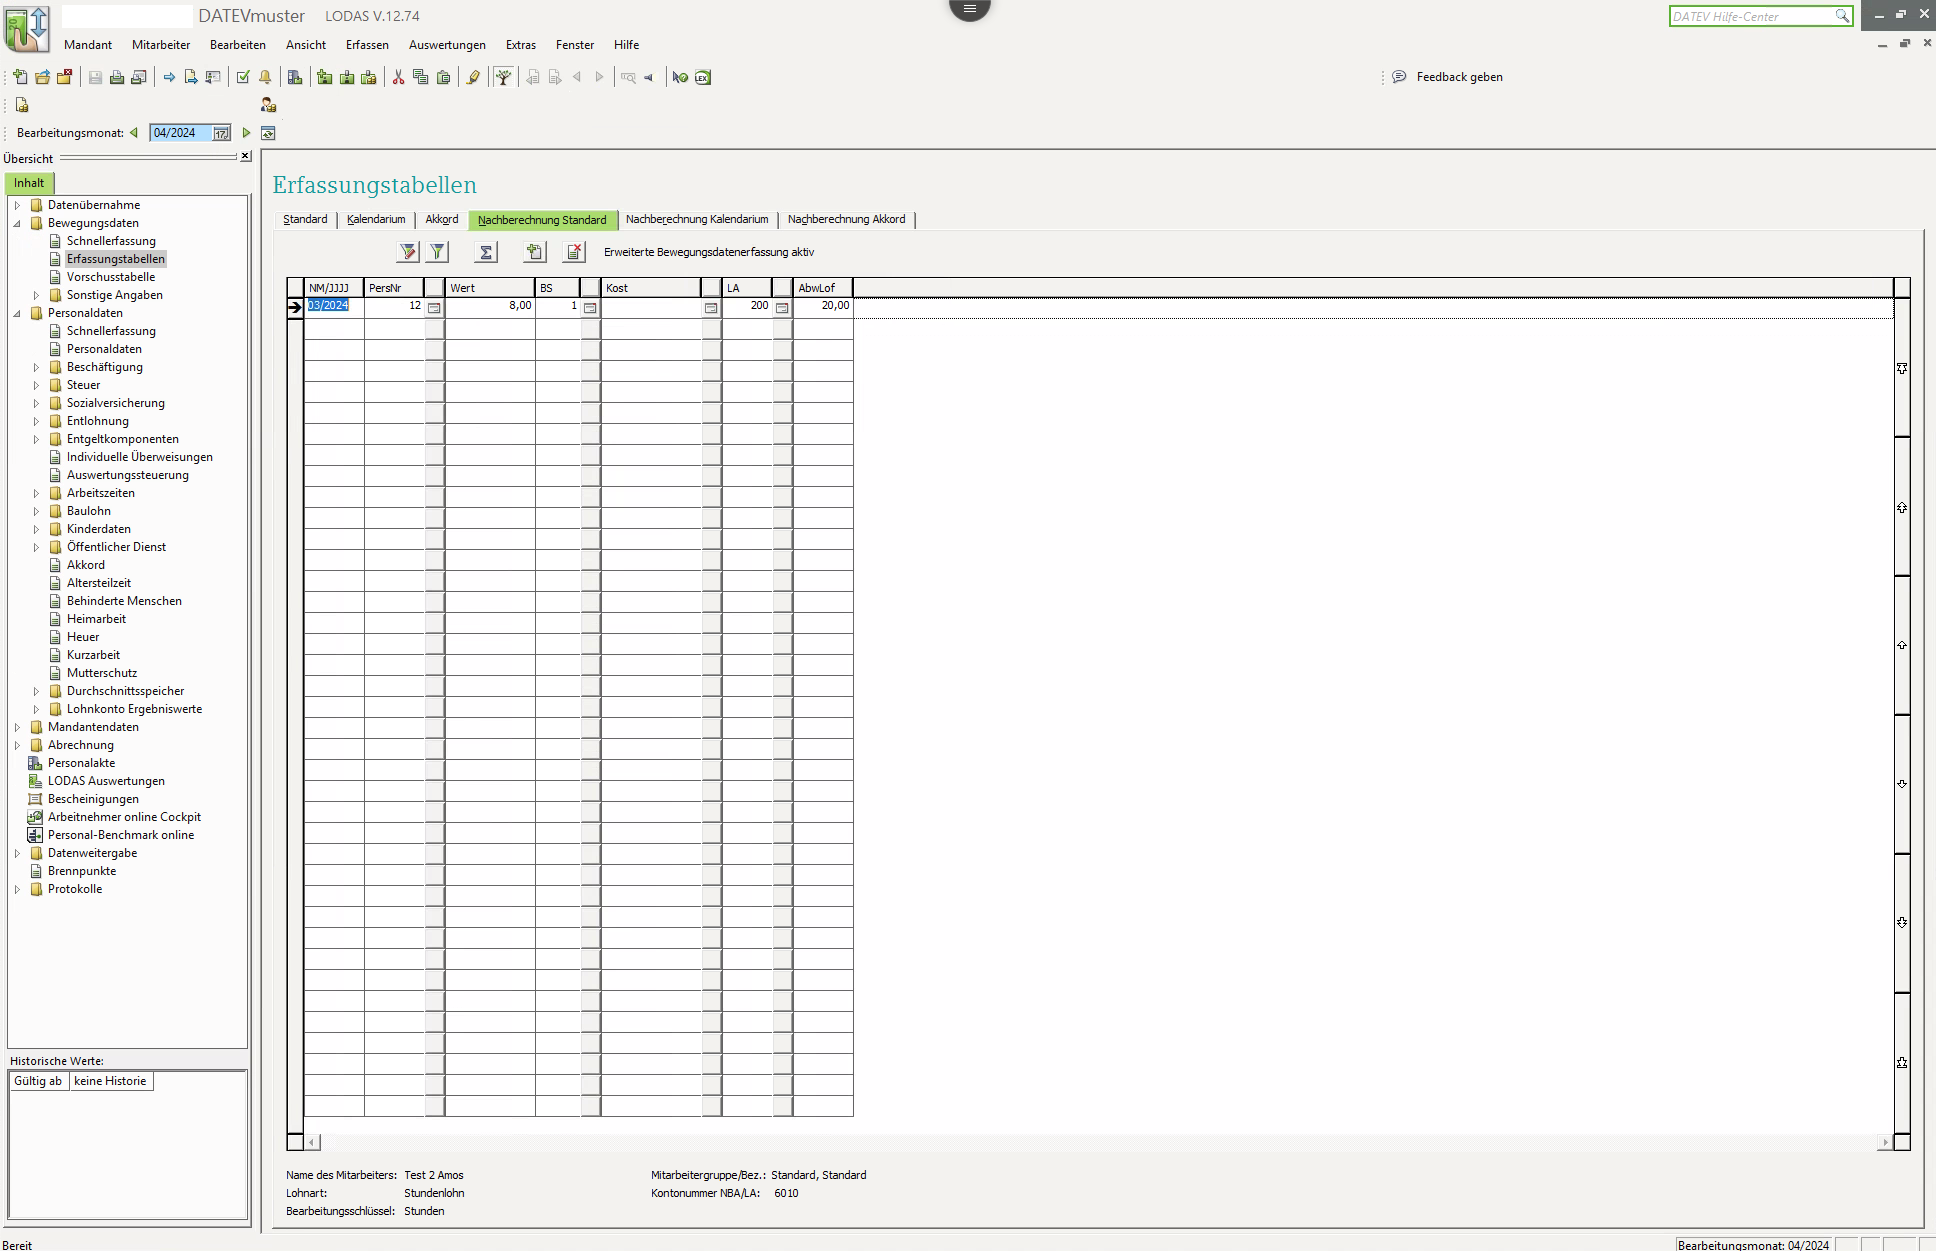Open the Mandant menu
The height and width of the screenshot is (1251, 1936).
click(88, 45)
